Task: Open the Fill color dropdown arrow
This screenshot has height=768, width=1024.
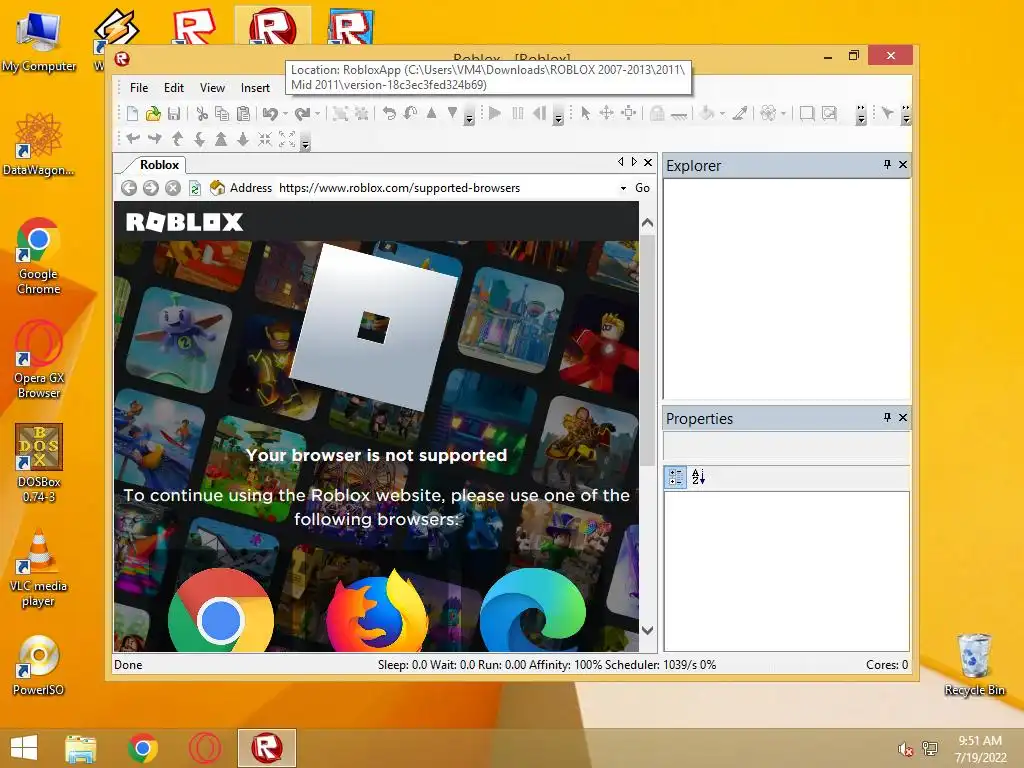Action: click(x=722, y=114)
